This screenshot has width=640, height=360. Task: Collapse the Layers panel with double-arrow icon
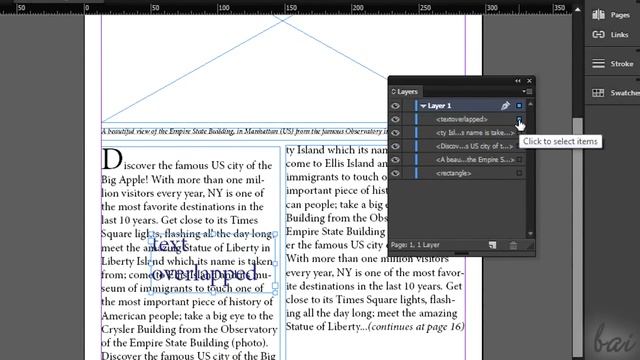pyautogui.click(x=518, y=81)
